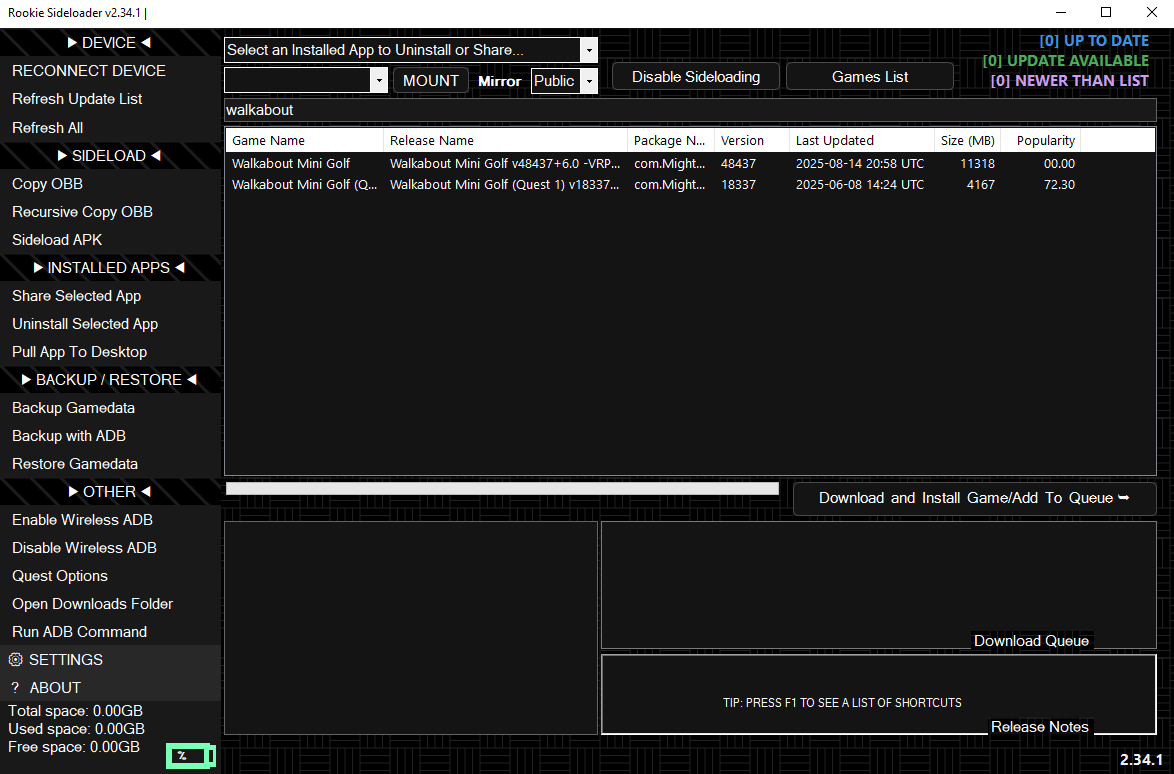Click Backup with ADB
Viewport: 1174px width, 774px height.
point(111,436)
